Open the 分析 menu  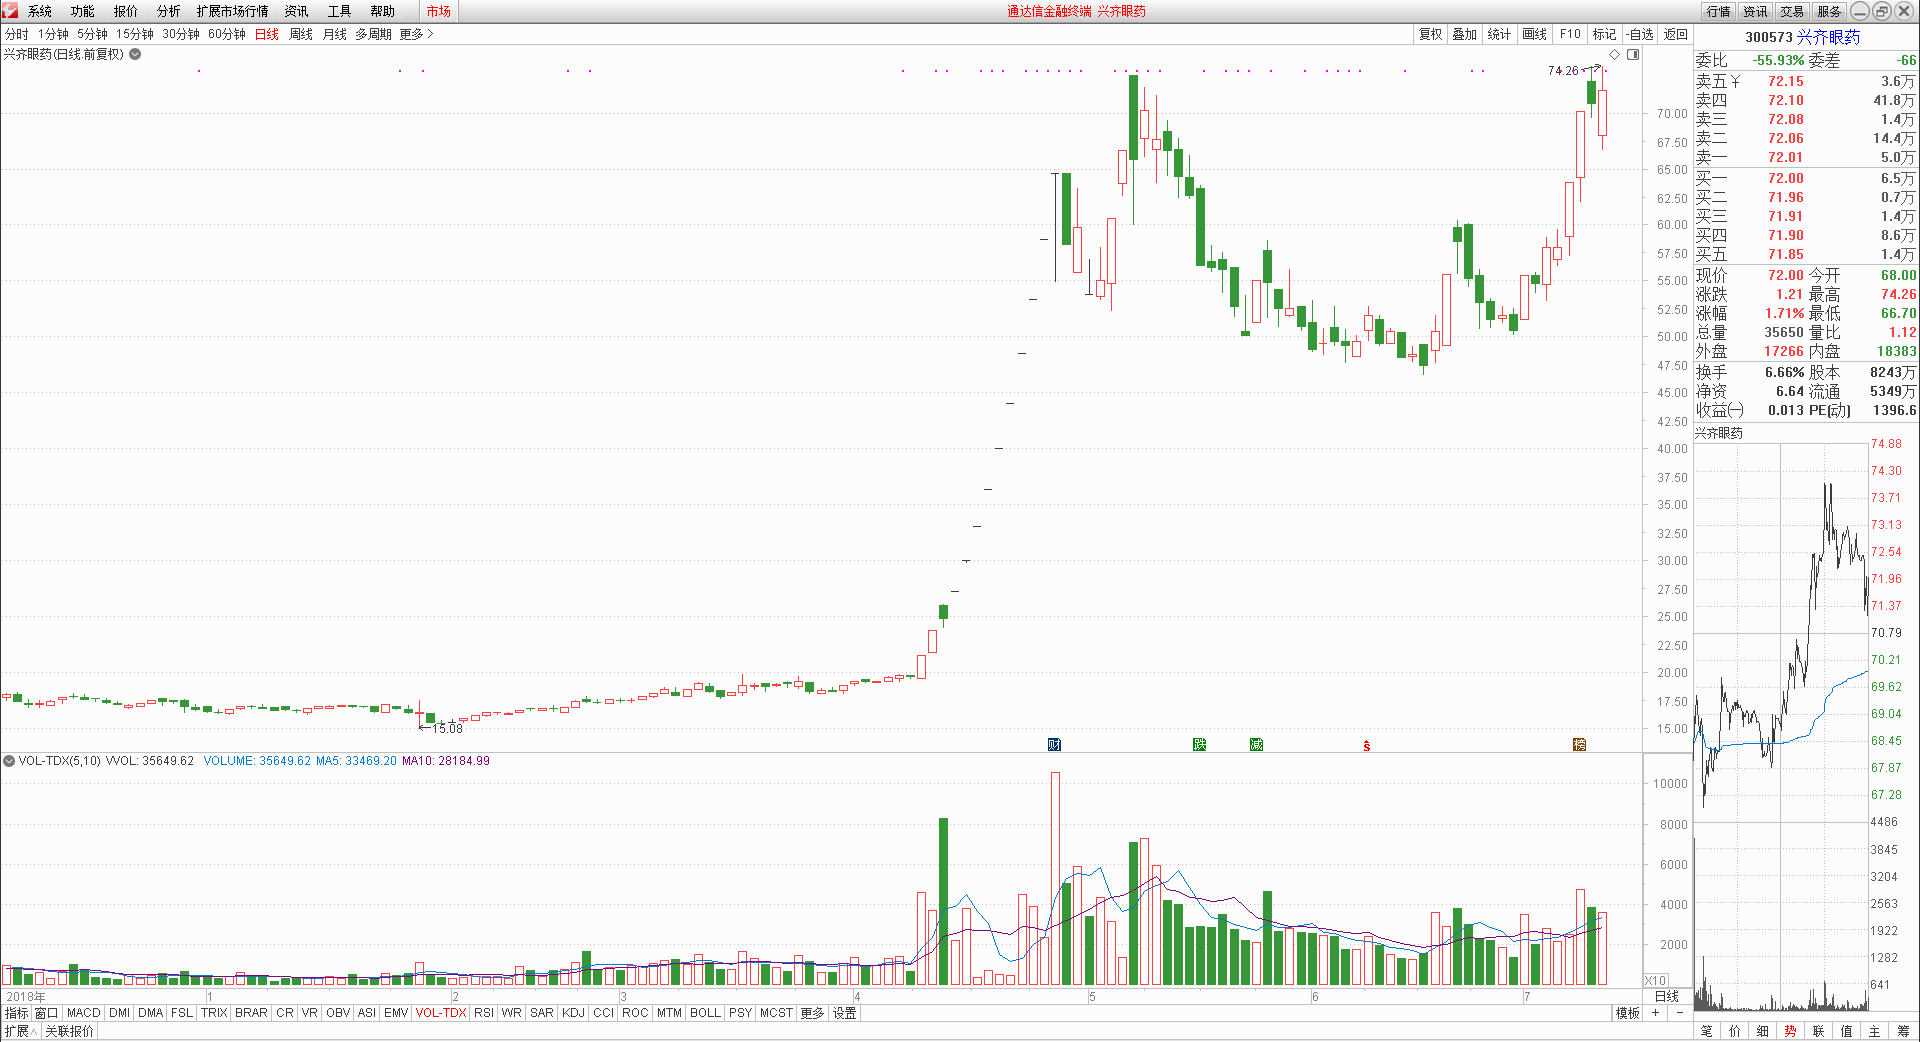click(x=169, y=11)
